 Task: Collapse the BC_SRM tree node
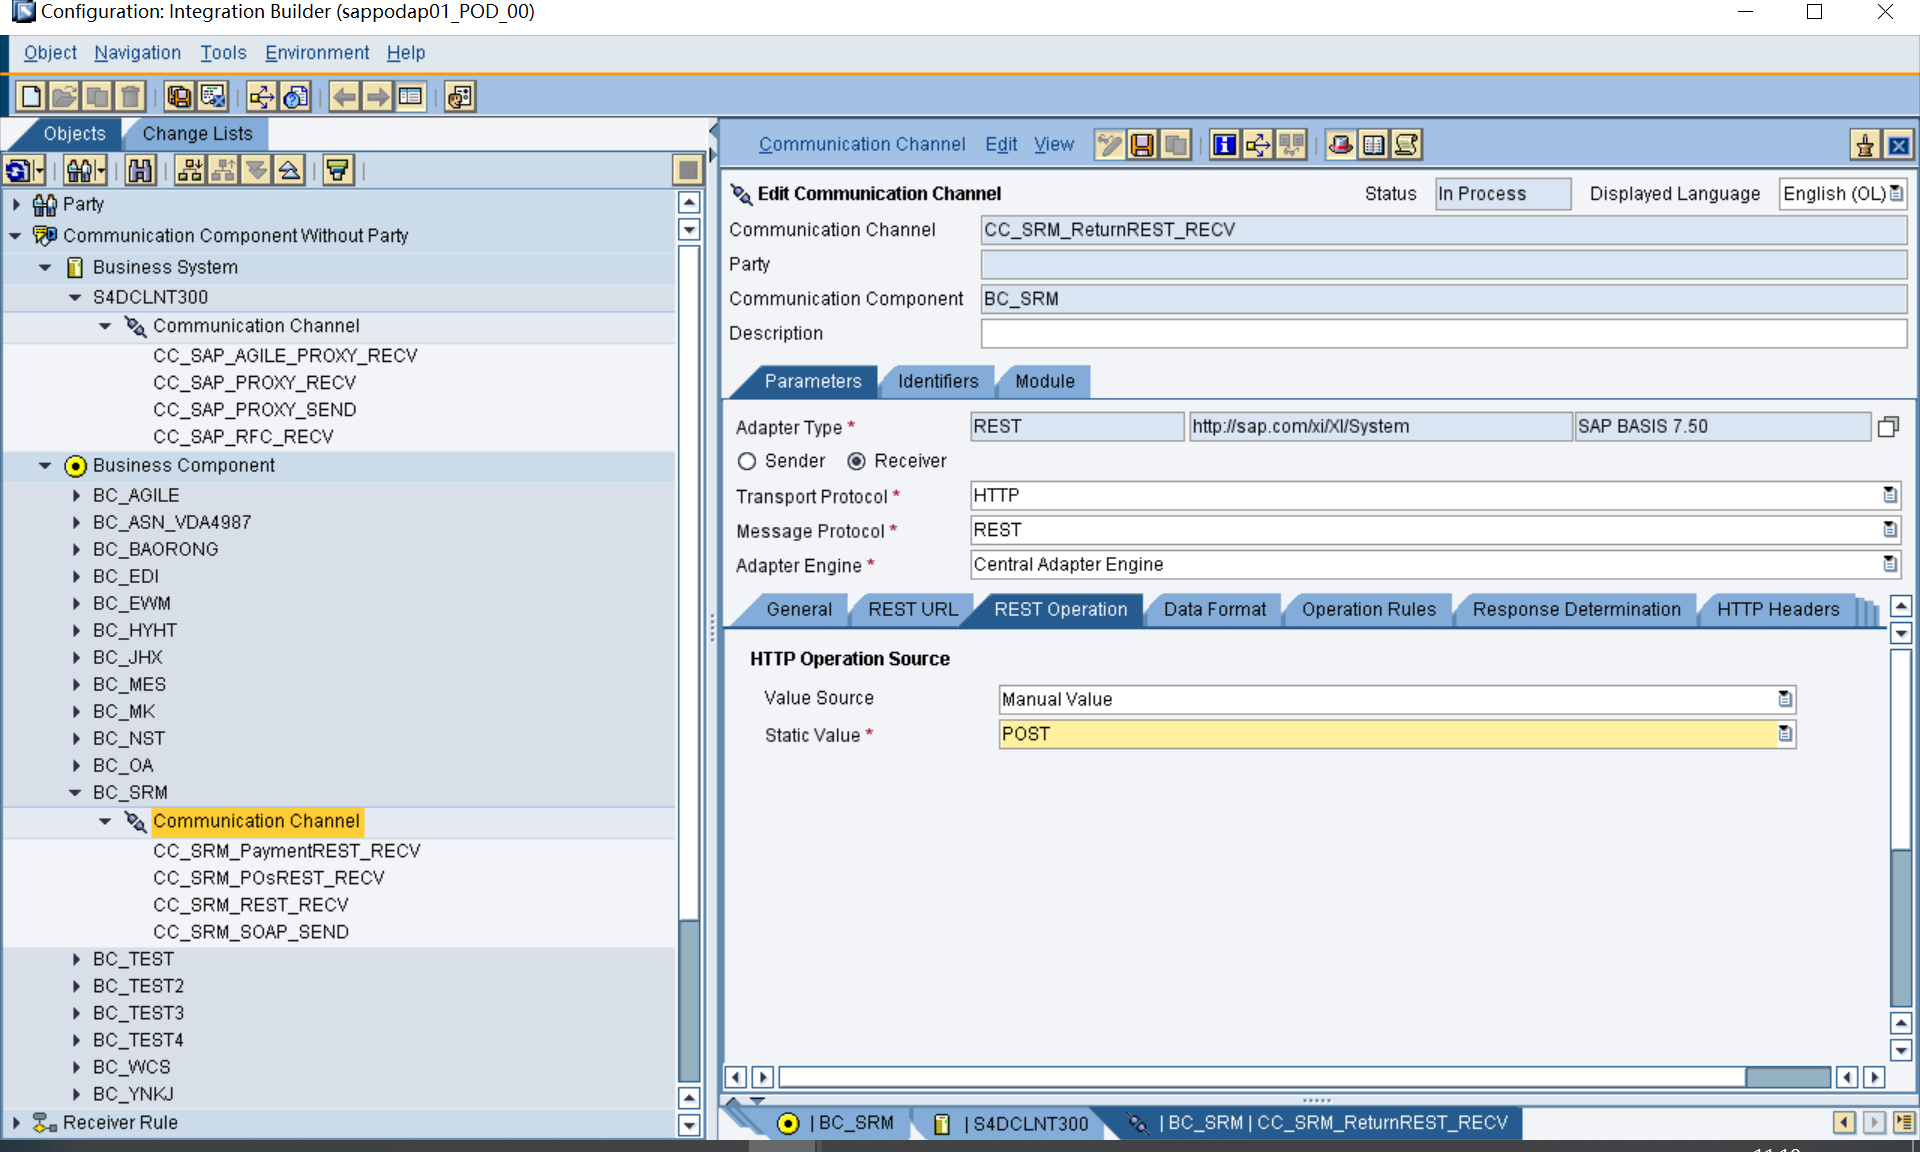pyautogui.click(x=75, y=792)
